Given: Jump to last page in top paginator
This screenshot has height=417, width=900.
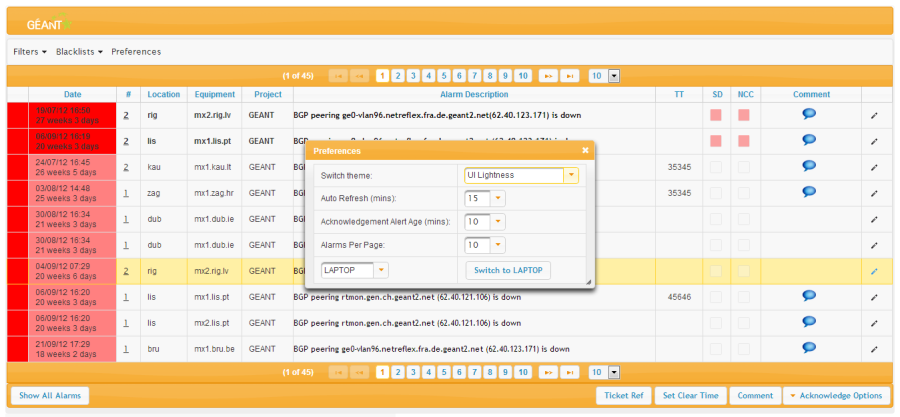Looking at the screenshot, I should (570, 76).
